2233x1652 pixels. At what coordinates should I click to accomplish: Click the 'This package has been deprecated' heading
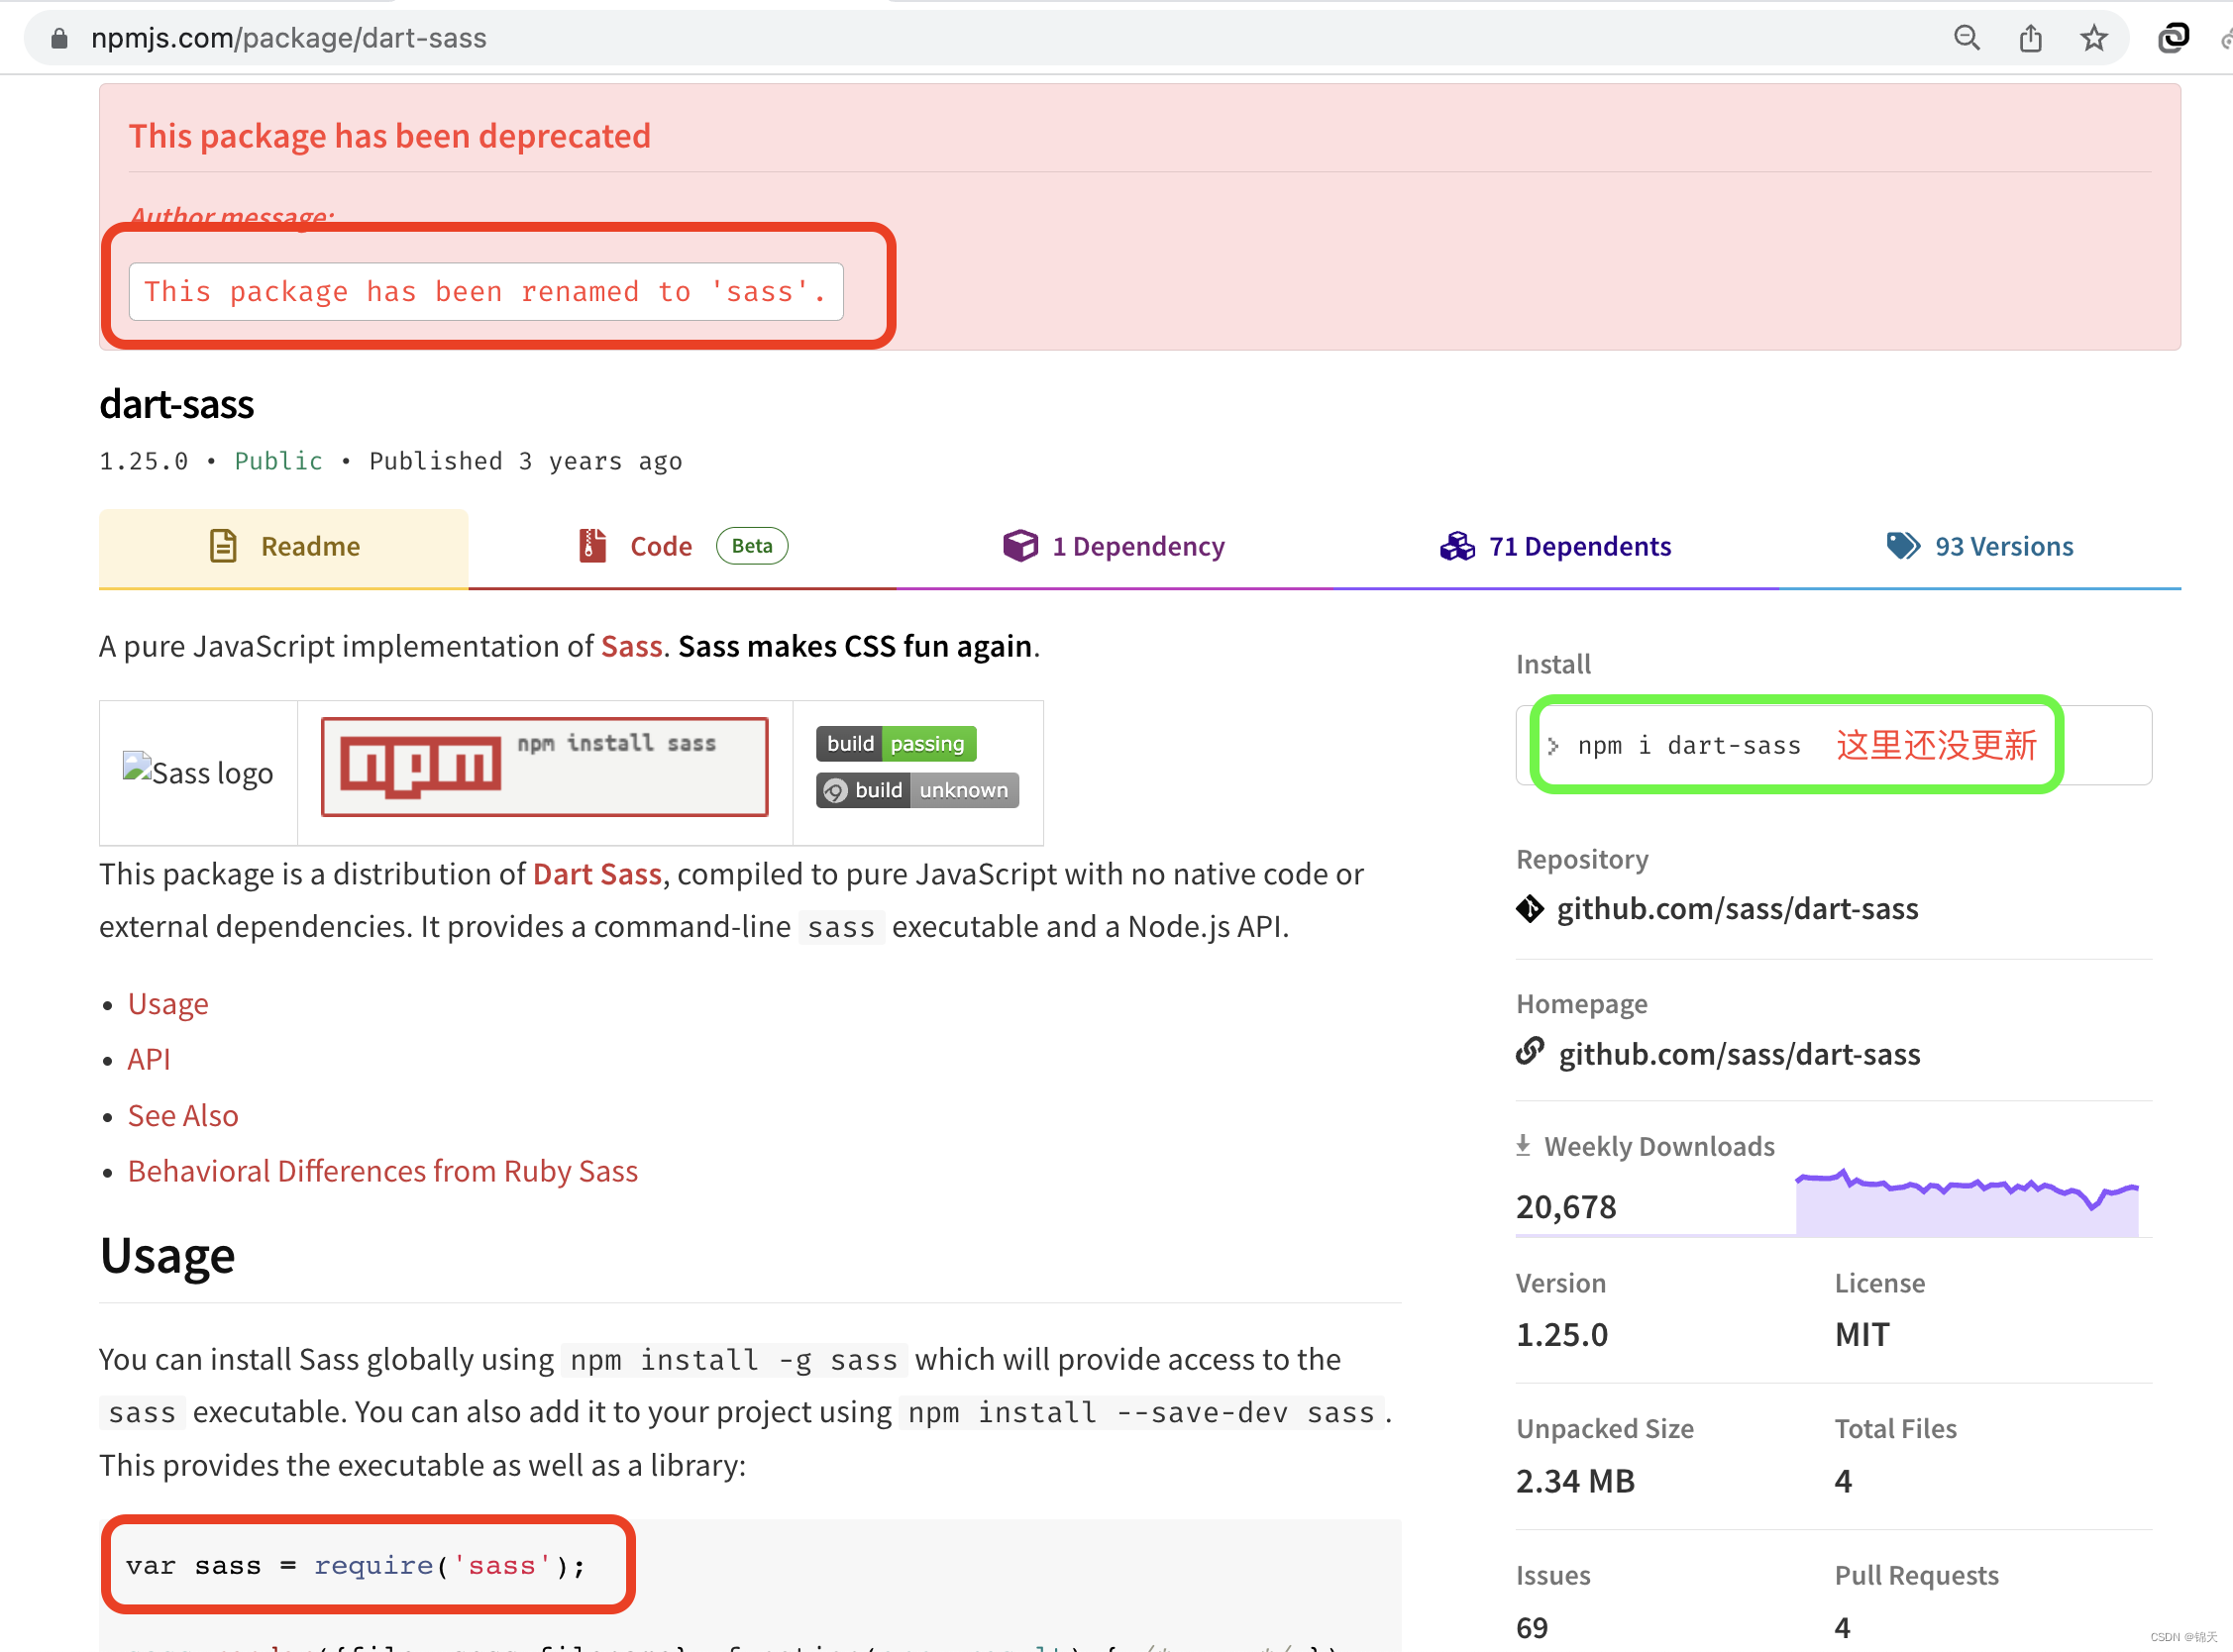click(390, 136)
